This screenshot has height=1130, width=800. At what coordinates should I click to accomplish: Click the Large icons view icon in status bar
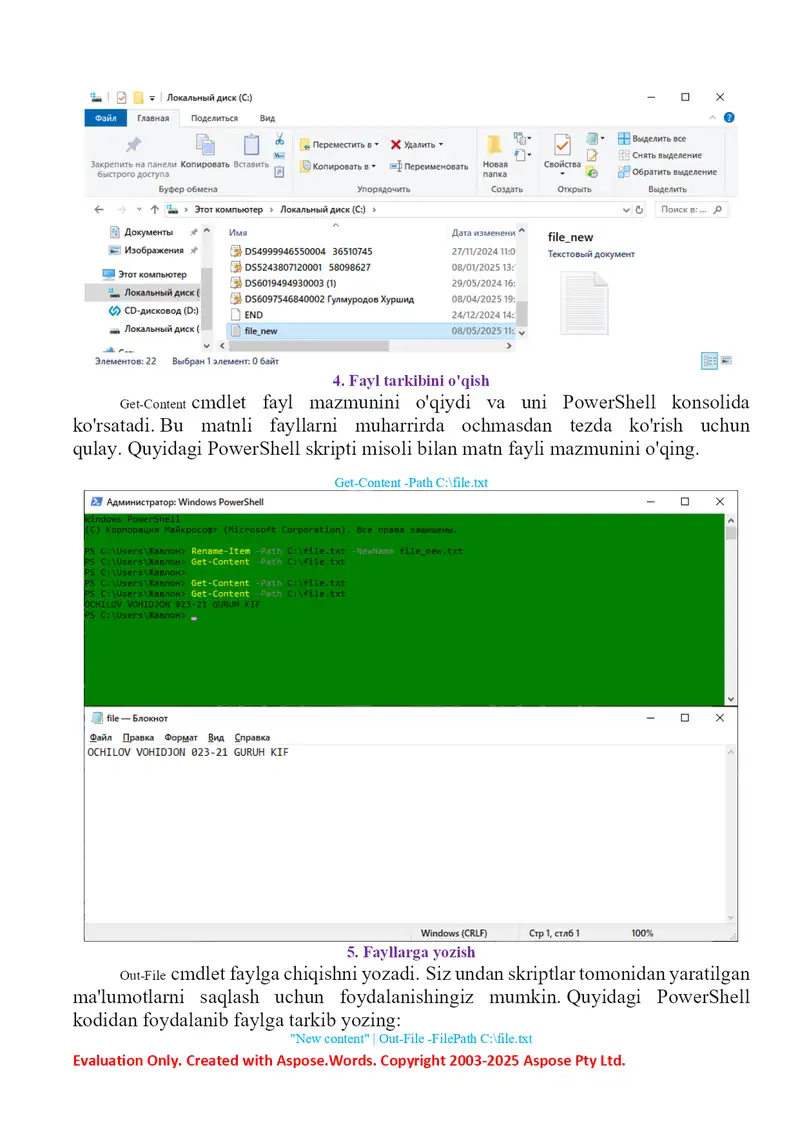pyautogui.click(x=726, y=360)
